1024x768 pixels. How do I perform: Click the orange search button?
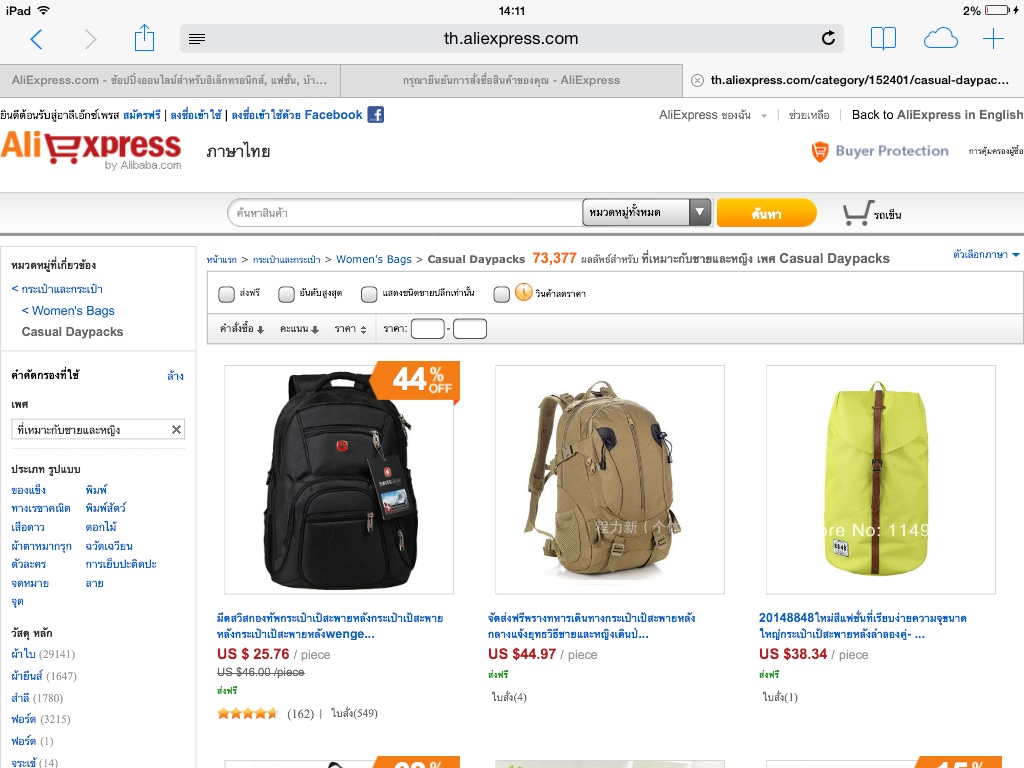[767, 213]
